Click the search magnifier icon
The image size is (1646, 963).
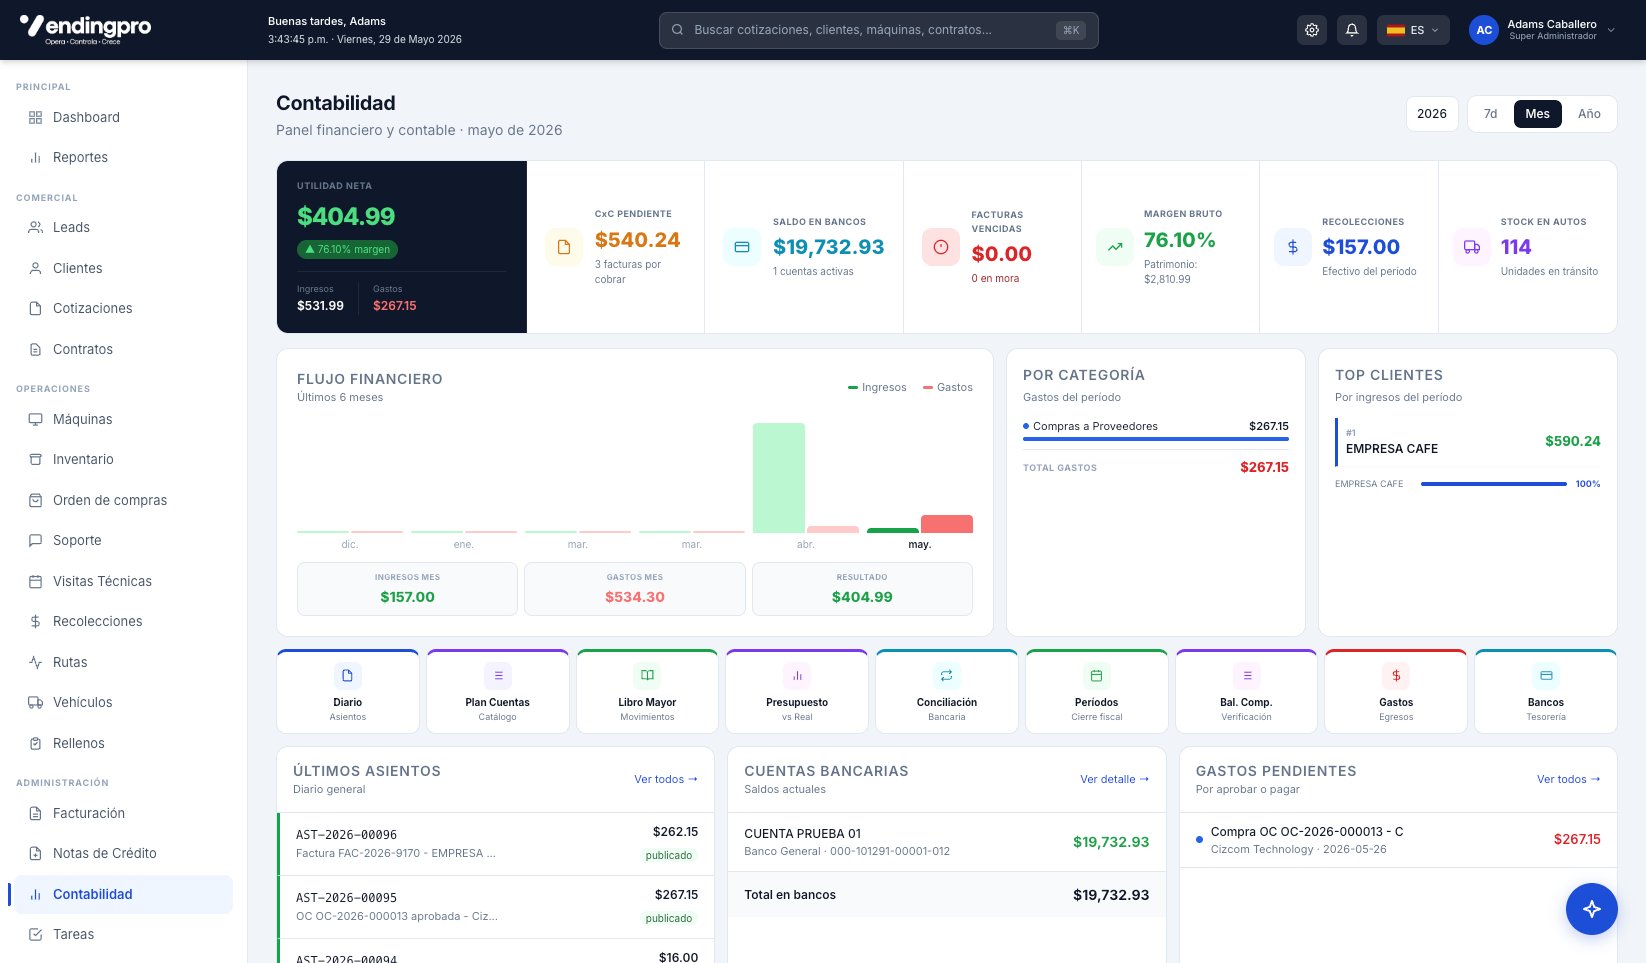677,30
